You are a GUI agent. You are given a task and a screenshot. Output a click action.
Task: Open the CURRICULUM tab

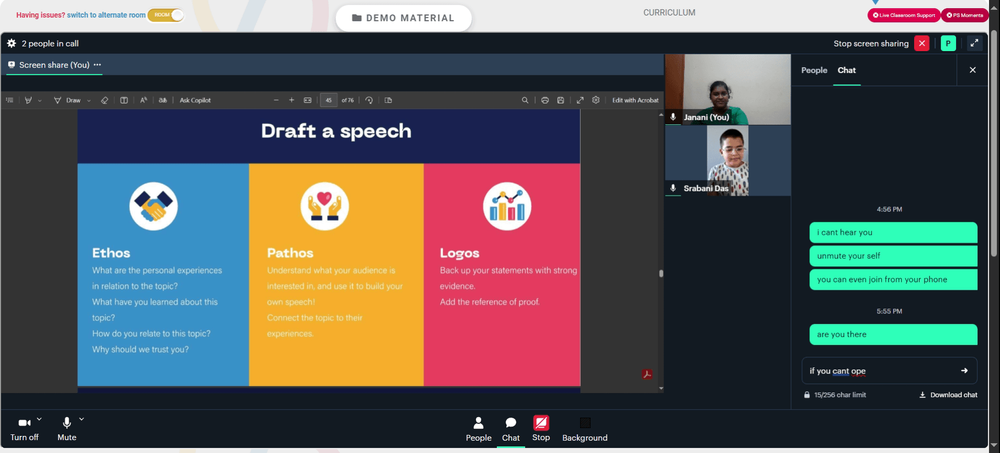[669, 13]
